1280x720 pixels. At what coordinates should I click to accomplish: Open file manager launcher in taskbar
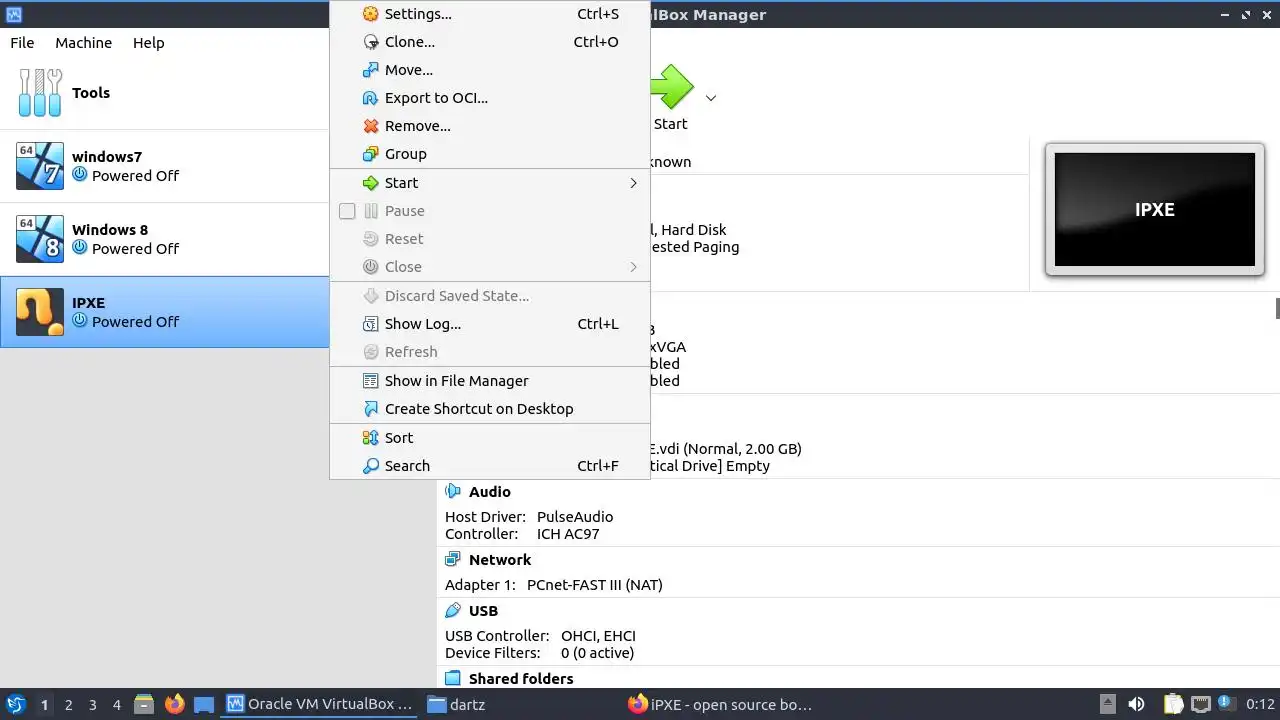[144, 705]
